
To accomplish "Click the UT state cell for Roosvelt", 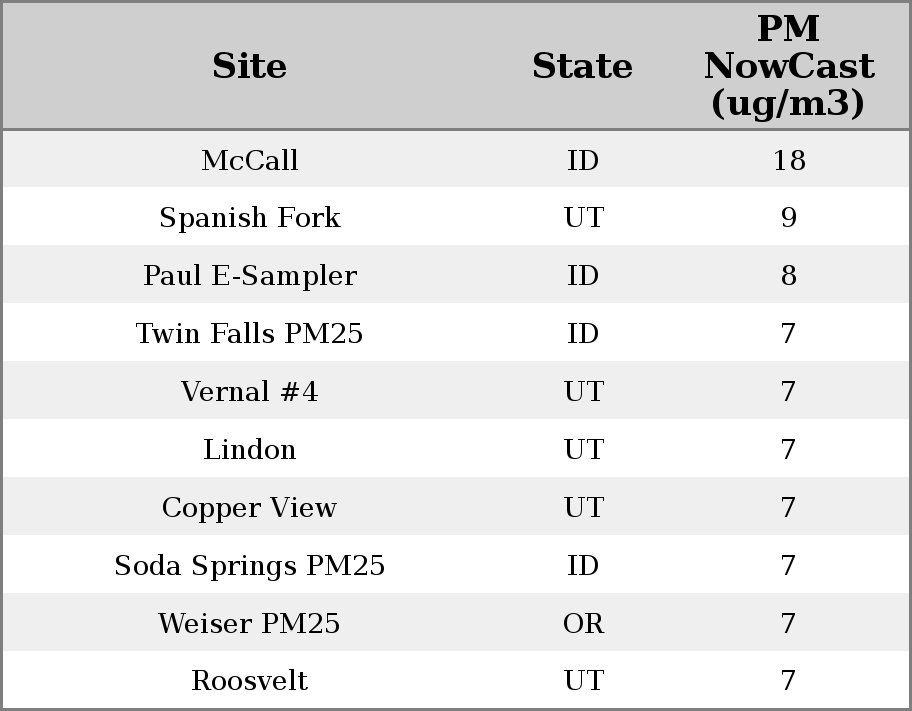I will pyautogui.click(x=583, y=681).
